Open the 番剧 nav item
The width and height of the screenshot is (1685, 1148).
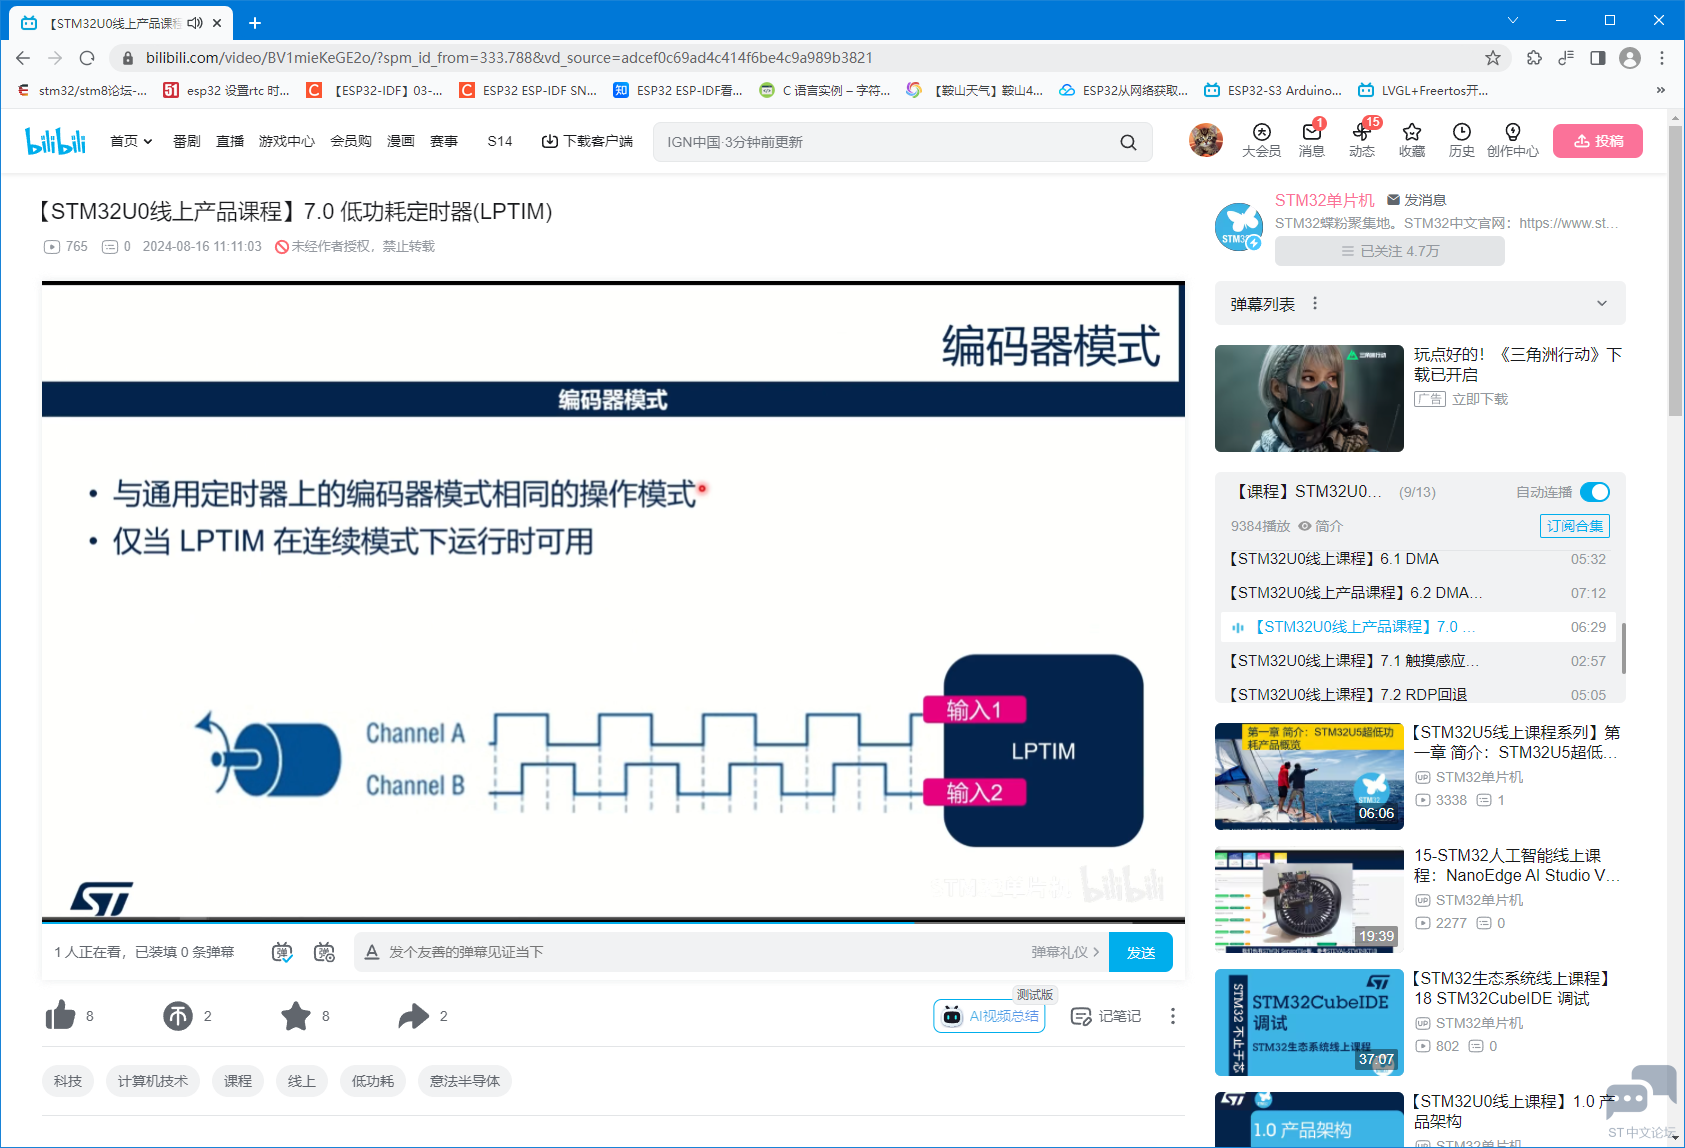point(186,141)
